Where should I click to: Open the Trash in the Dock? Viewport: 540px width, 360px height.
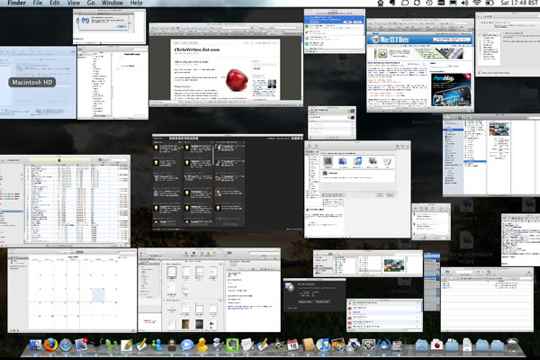513,345
